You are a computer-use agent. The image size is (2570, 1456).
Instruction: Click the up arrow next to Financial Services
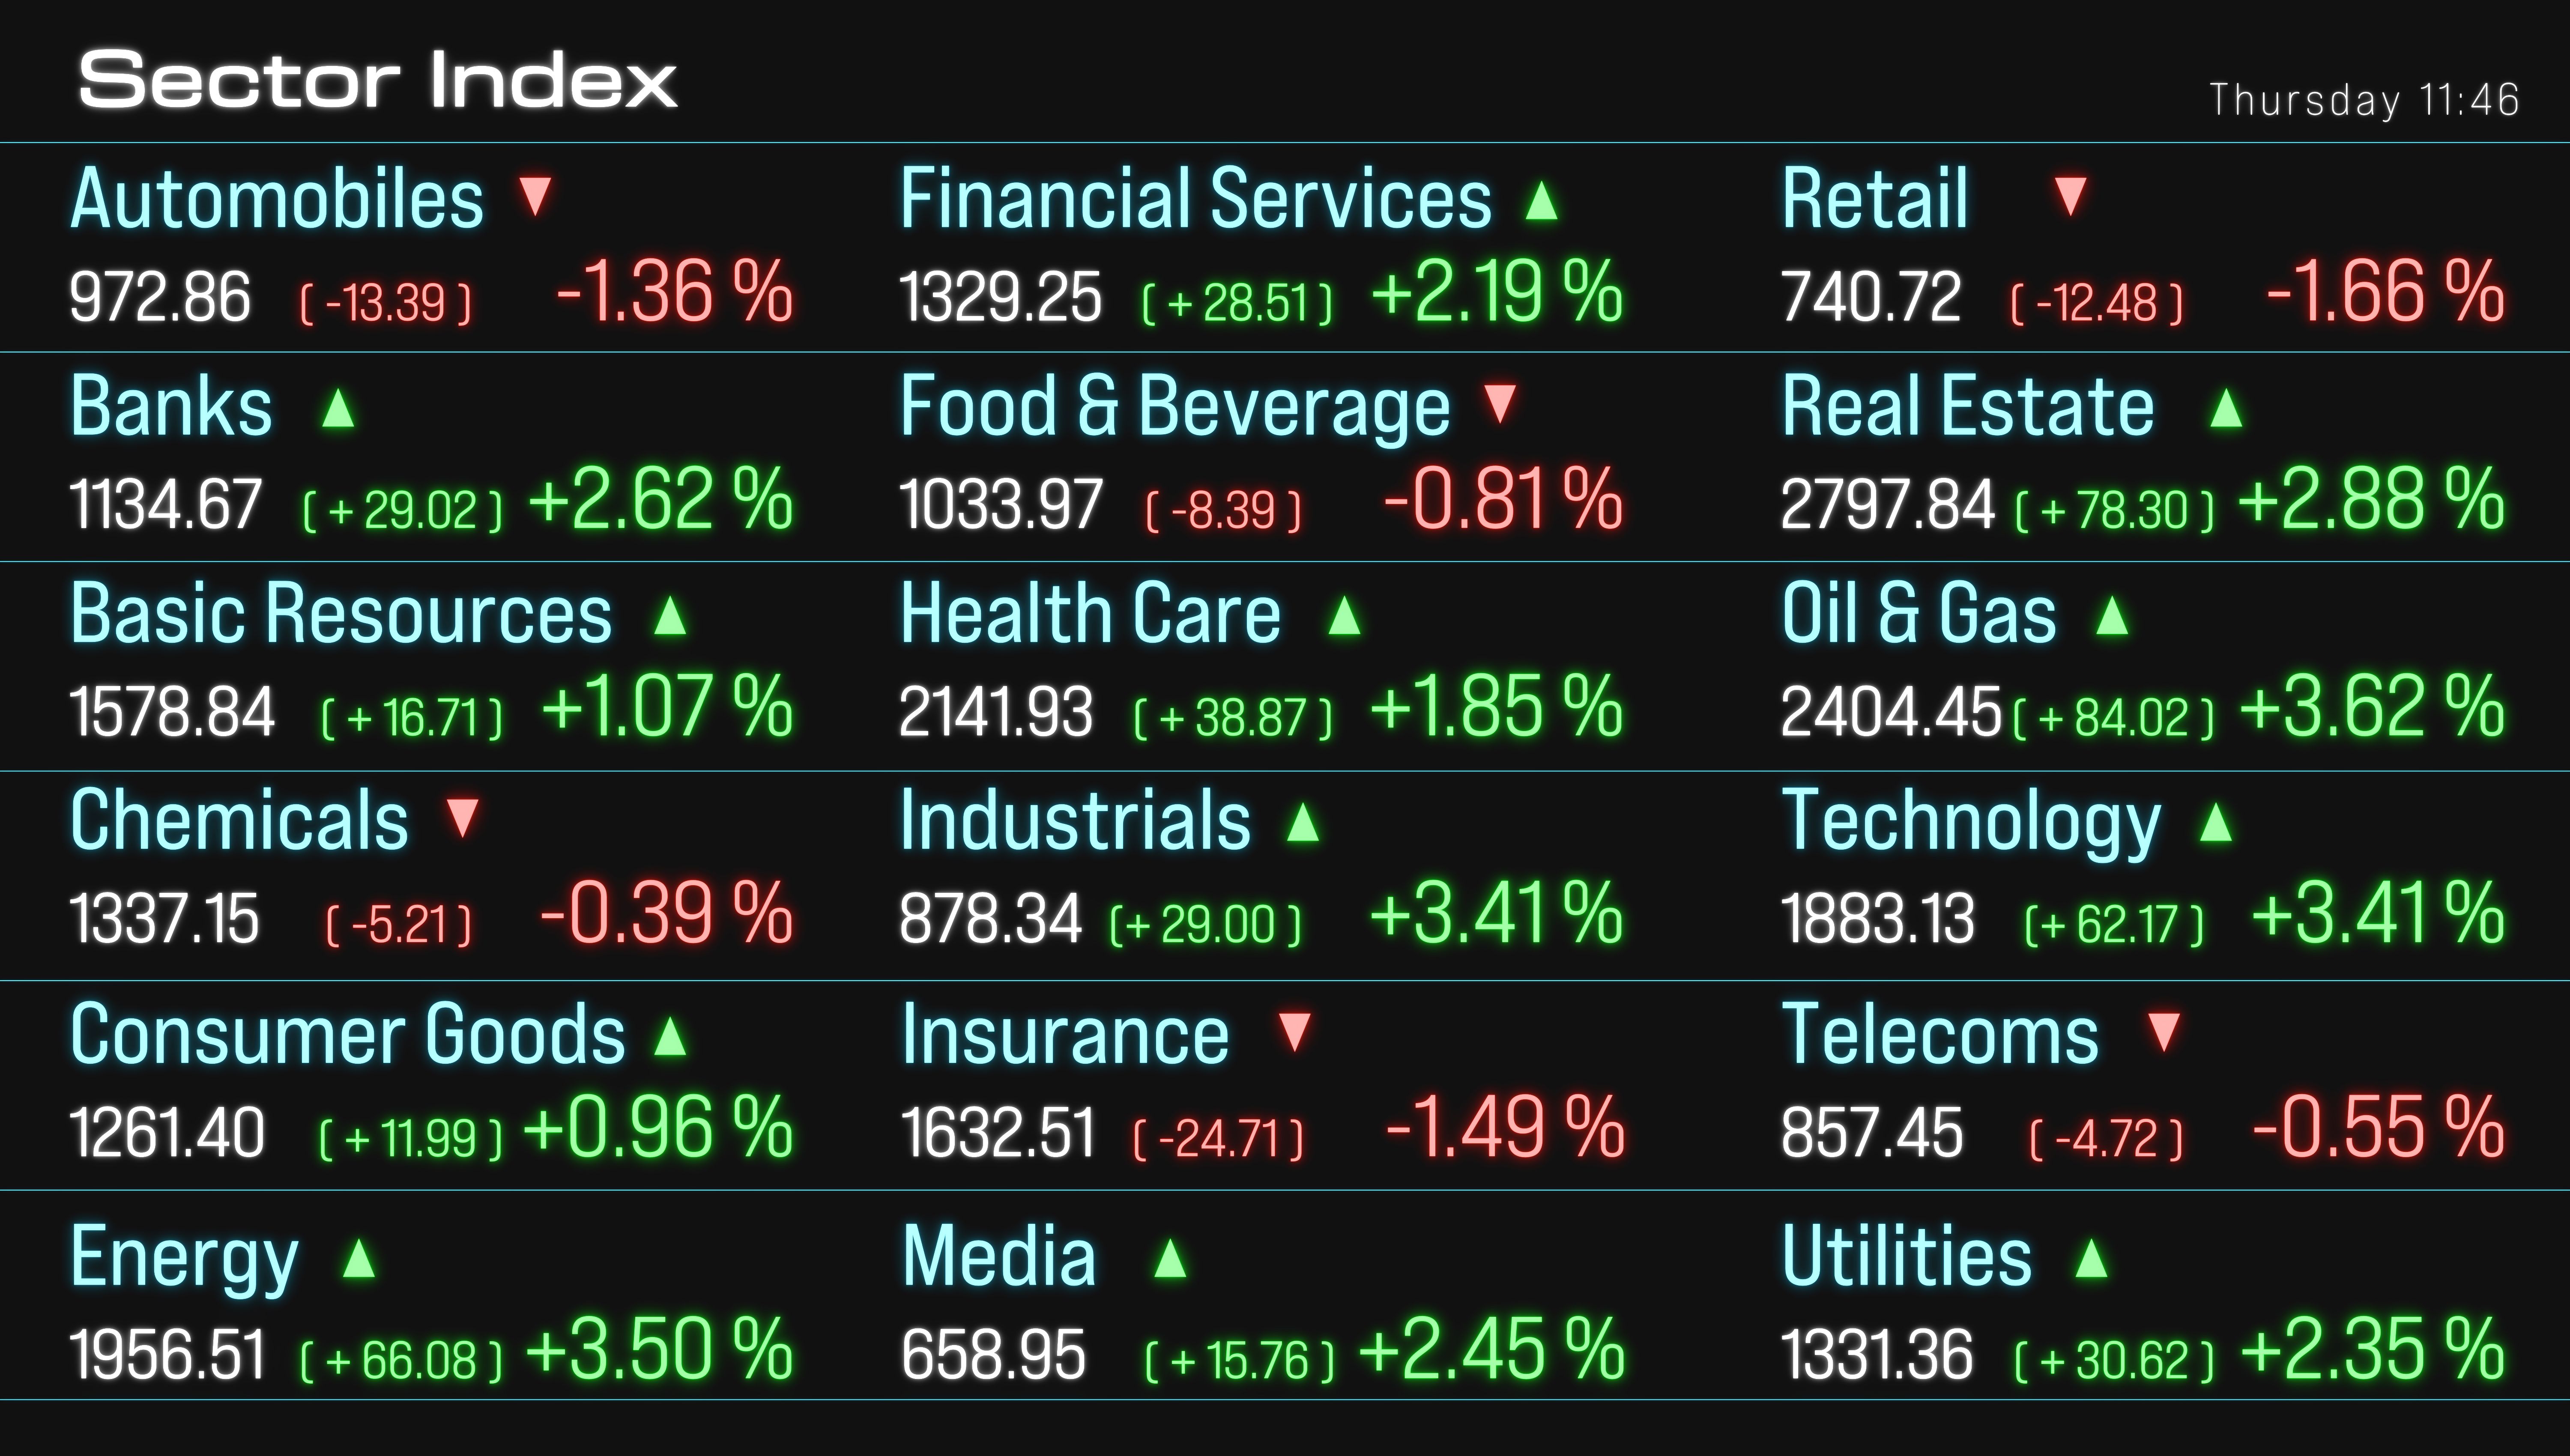tap(1541, 200)
